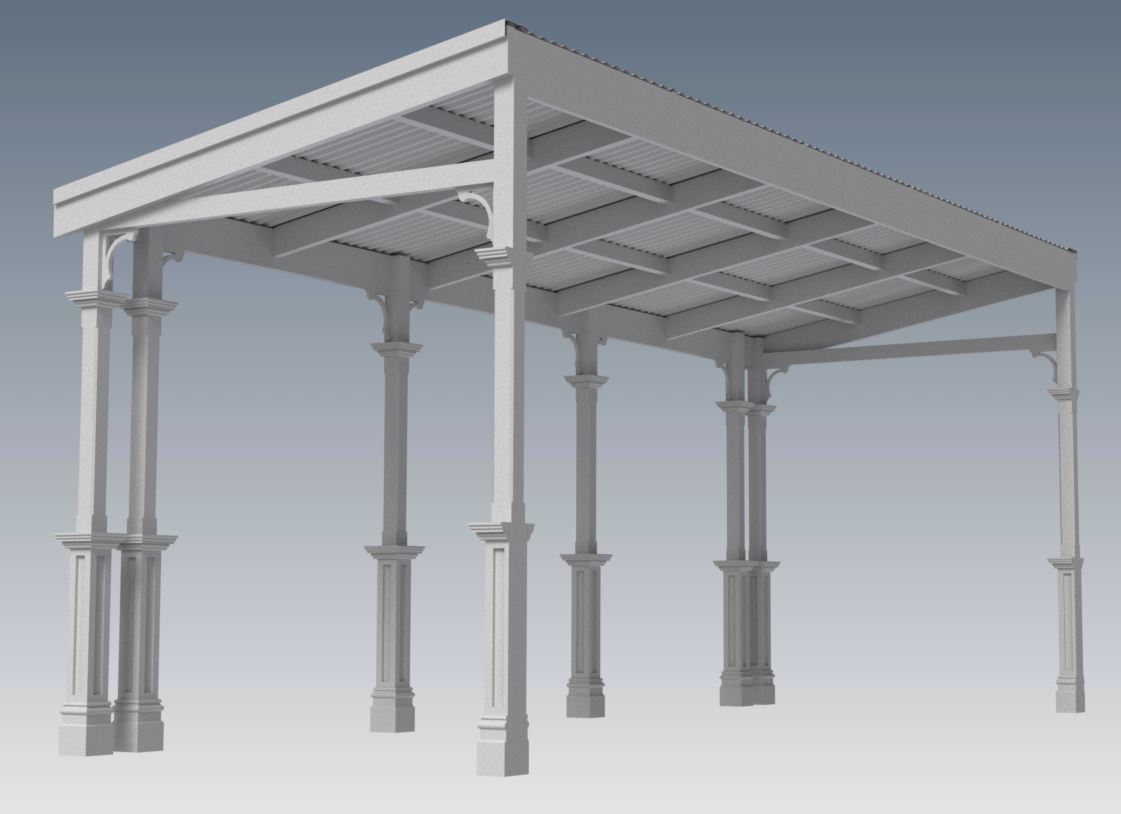Select the far right rear column
Image resolution: width=1121 pixels, height=814 pixels.
click(1067, 480)
